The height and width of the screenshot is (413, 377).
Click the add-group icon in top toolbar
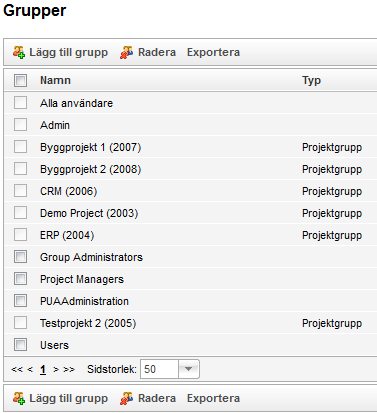(x=19, y=52)
